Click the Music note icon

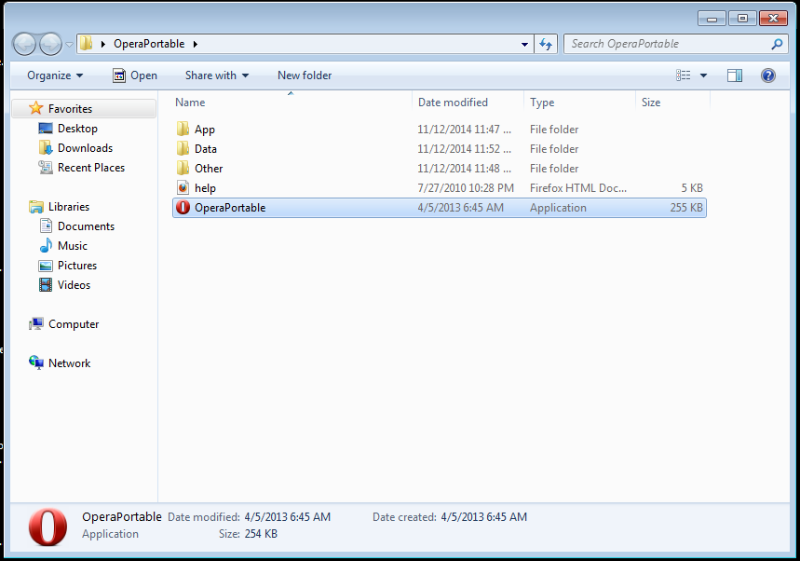[x=46, y=245]
